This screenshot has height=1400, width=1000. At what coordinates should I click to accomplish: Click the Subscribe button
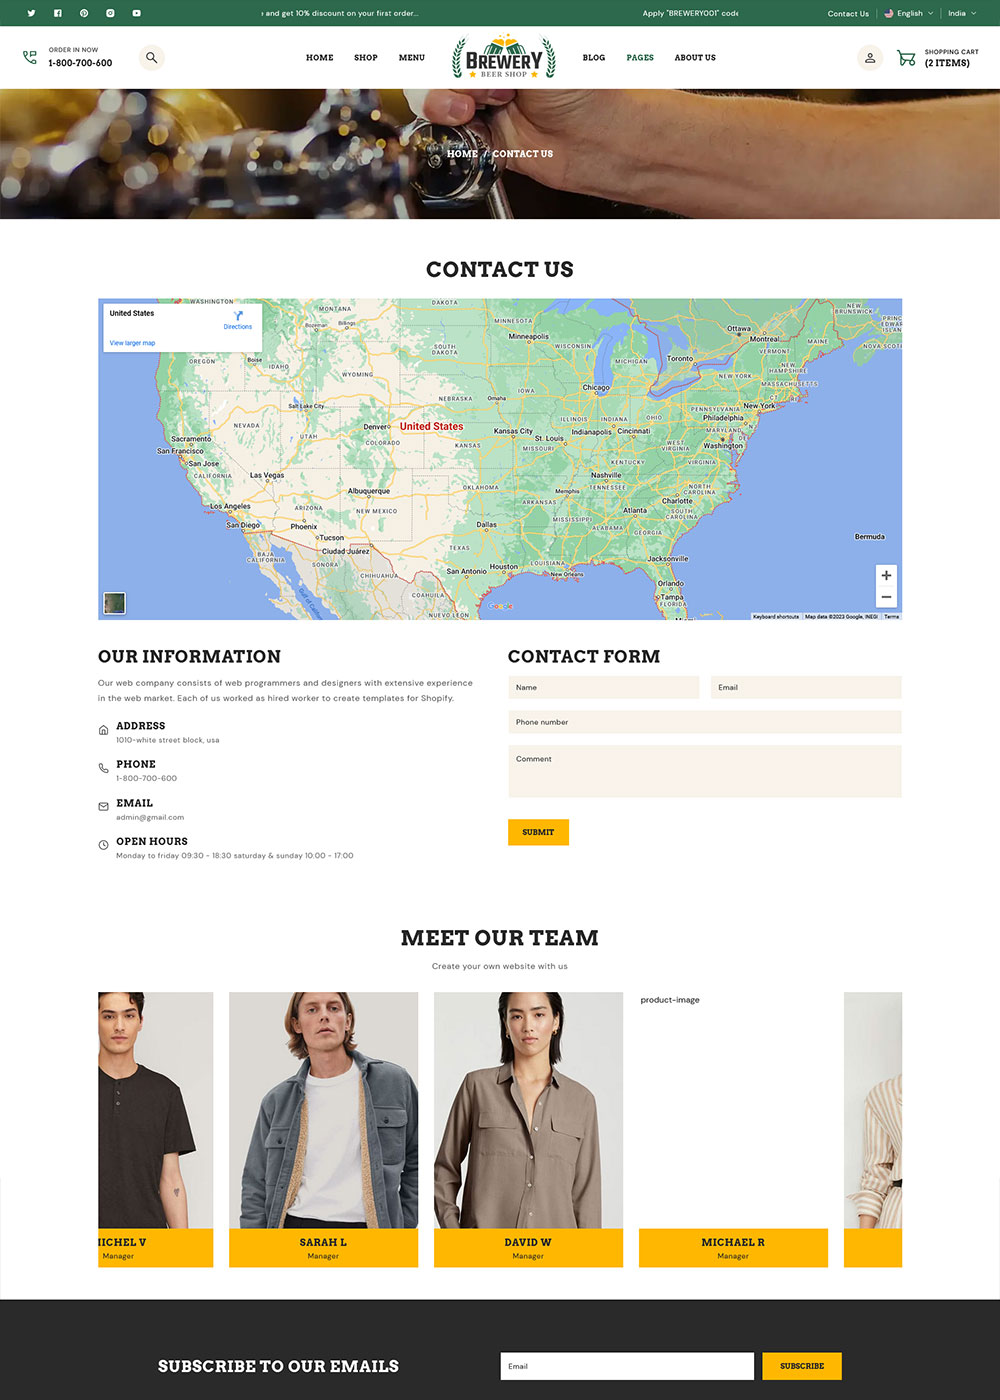pos(802,1366)
